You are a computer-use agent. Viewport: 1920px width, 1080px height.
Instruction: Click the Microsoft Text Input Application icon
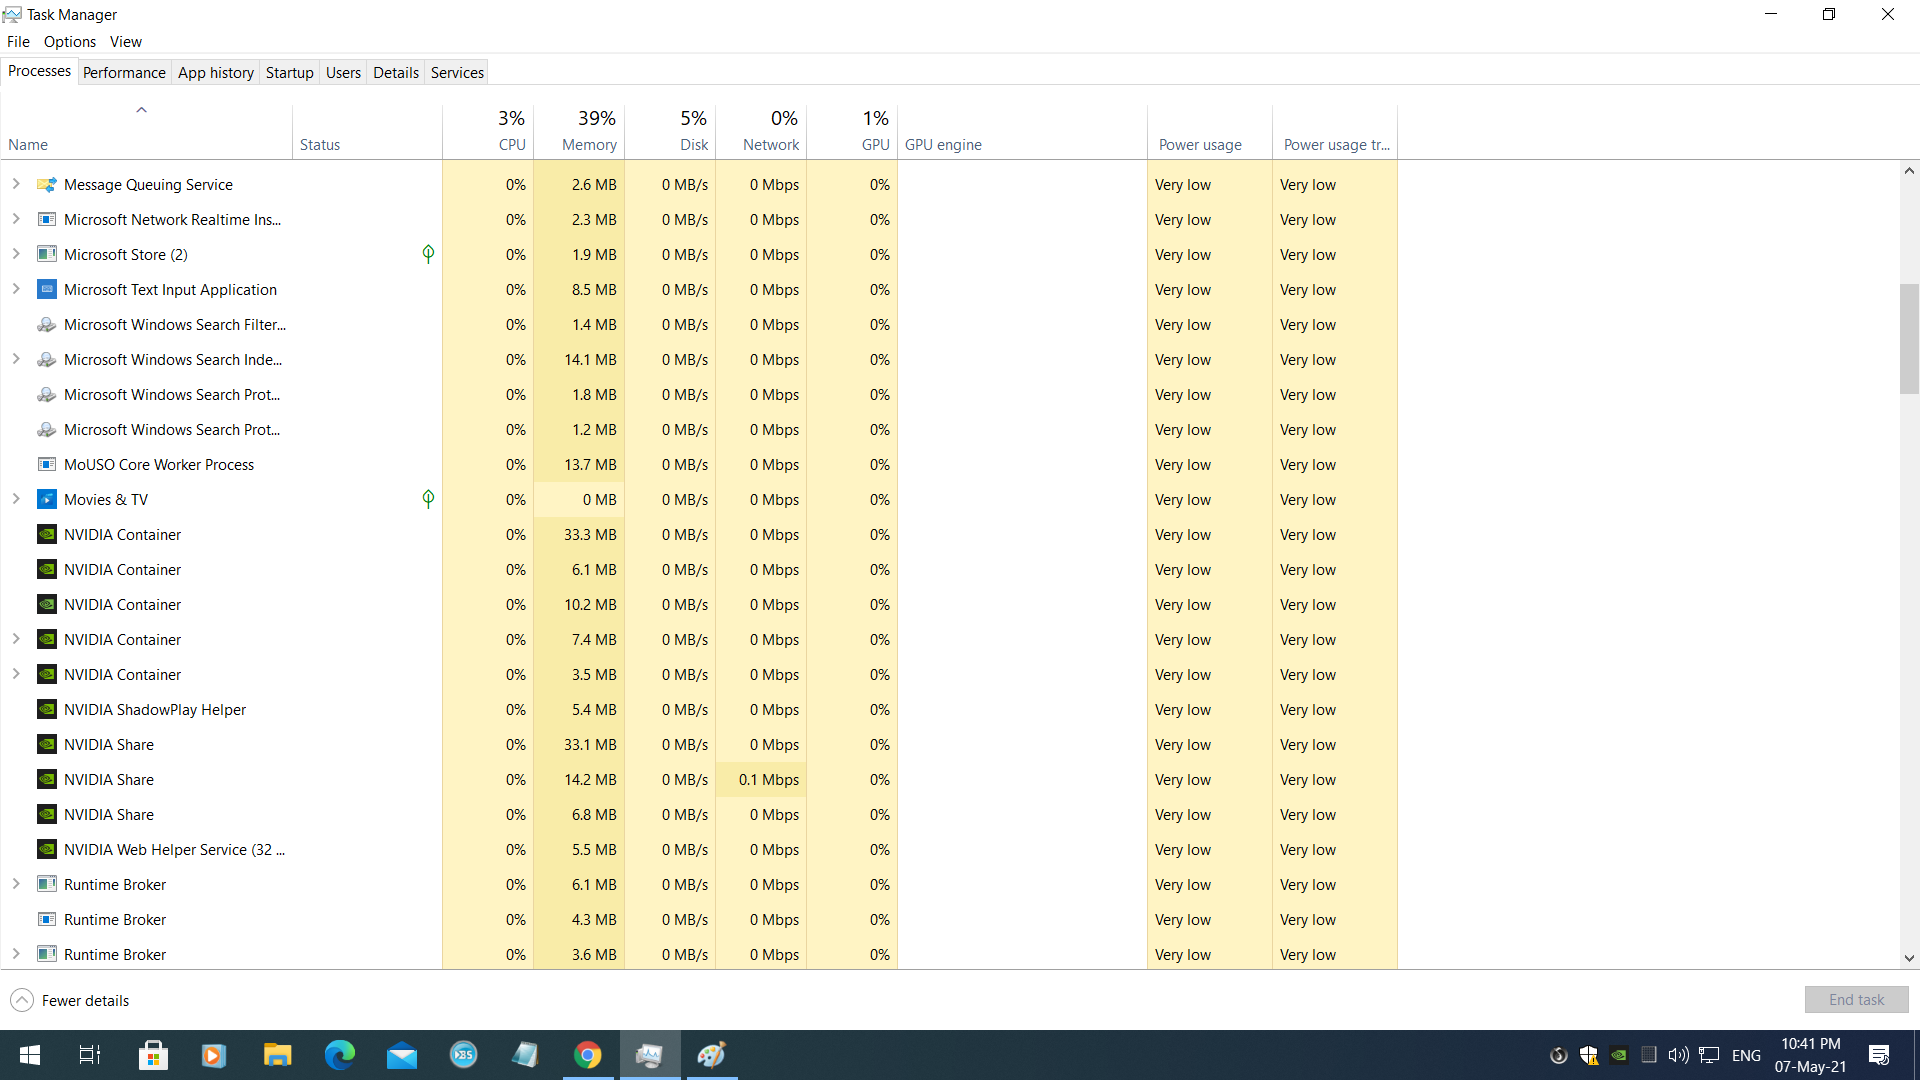pos(47,289)
